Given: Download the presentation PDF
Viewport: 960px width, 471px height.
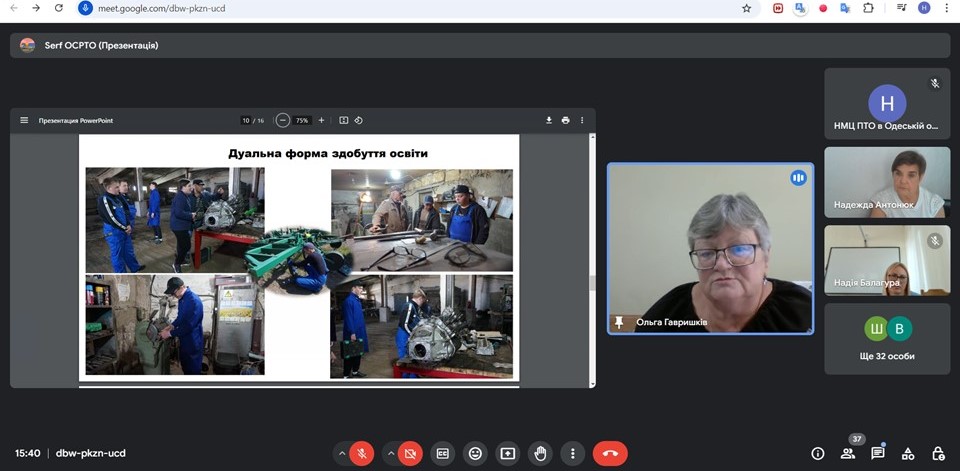Looking at the screenshot, I should click(x=549, y=120).
